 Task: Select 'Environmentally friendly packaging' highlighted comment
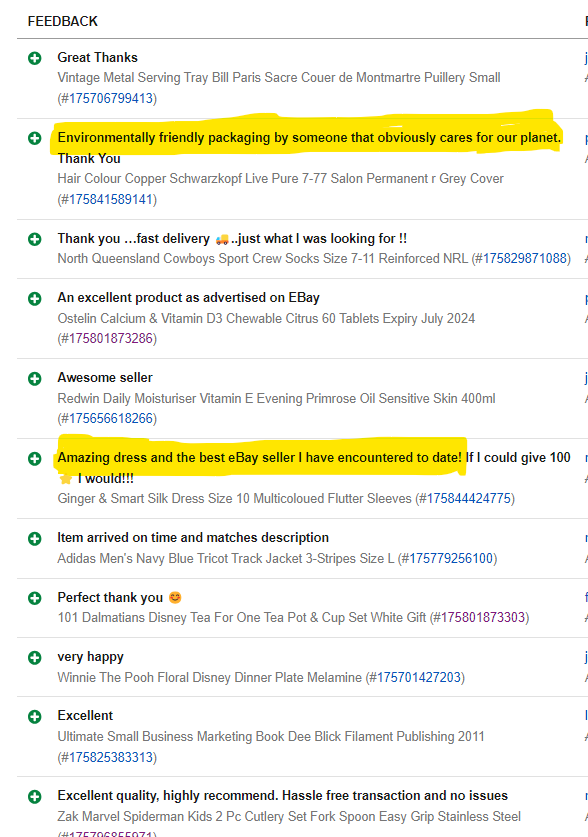[309, 138]
